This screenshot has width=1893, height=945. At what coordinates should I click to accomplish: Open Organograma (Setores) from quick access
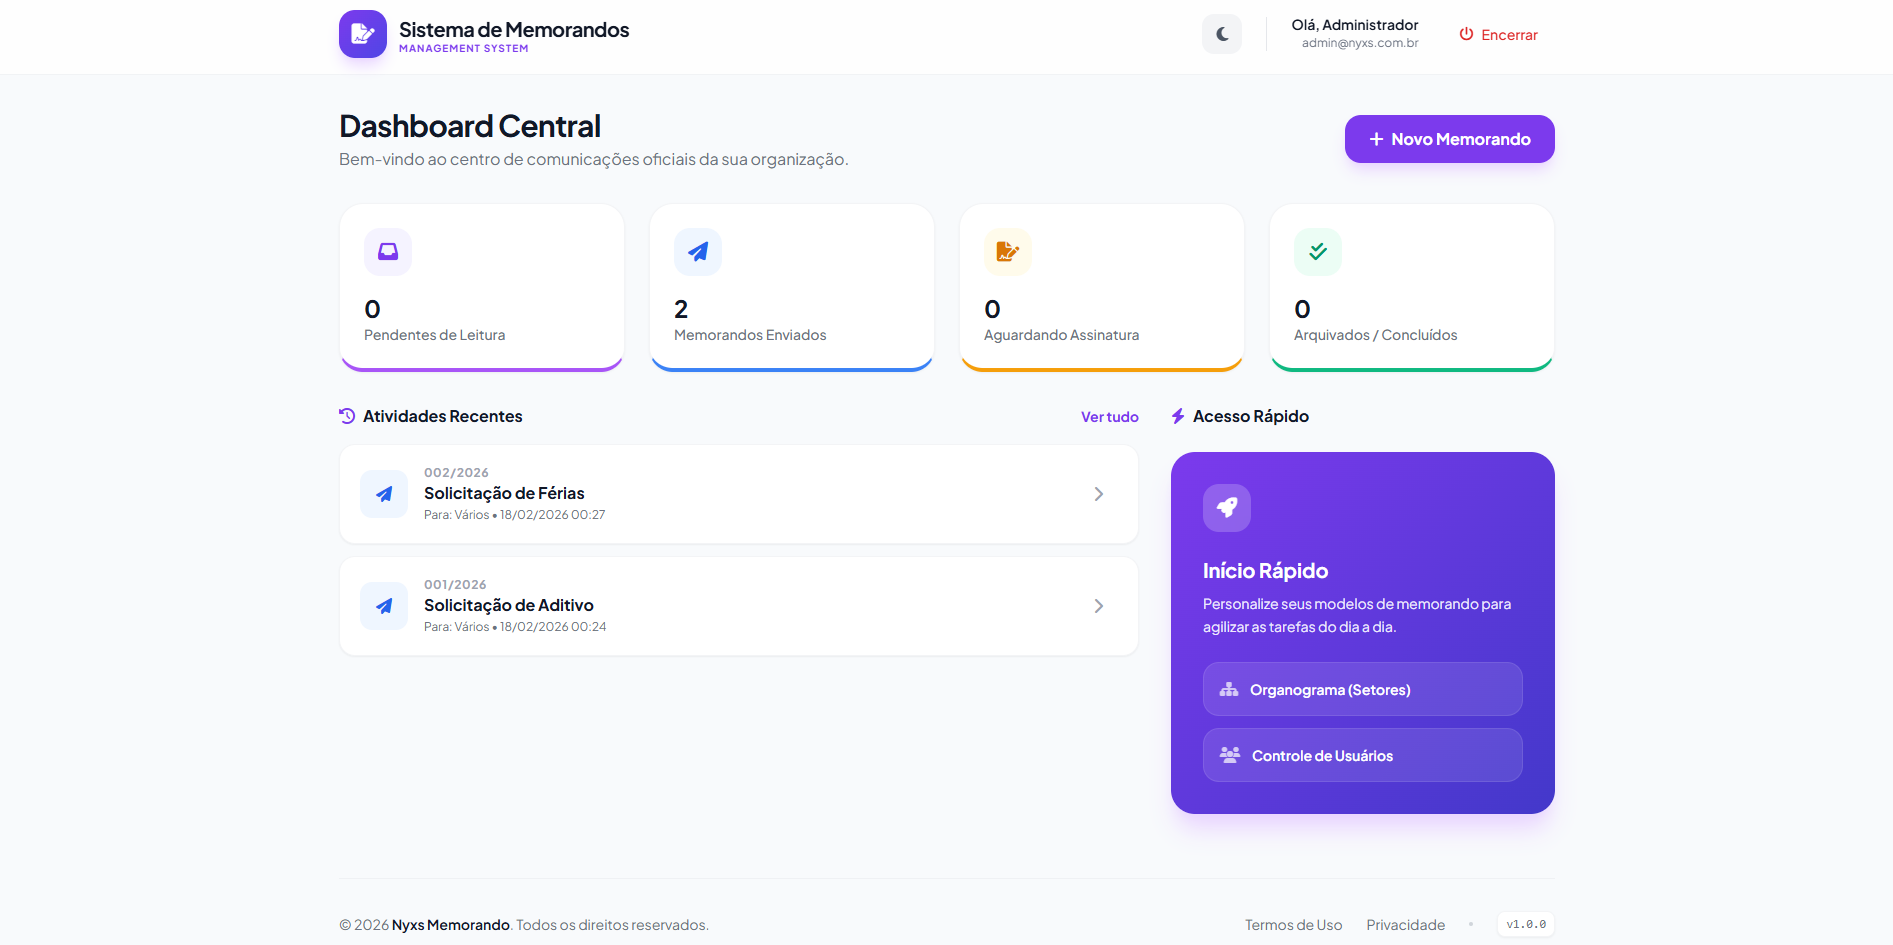[1362, 690]
